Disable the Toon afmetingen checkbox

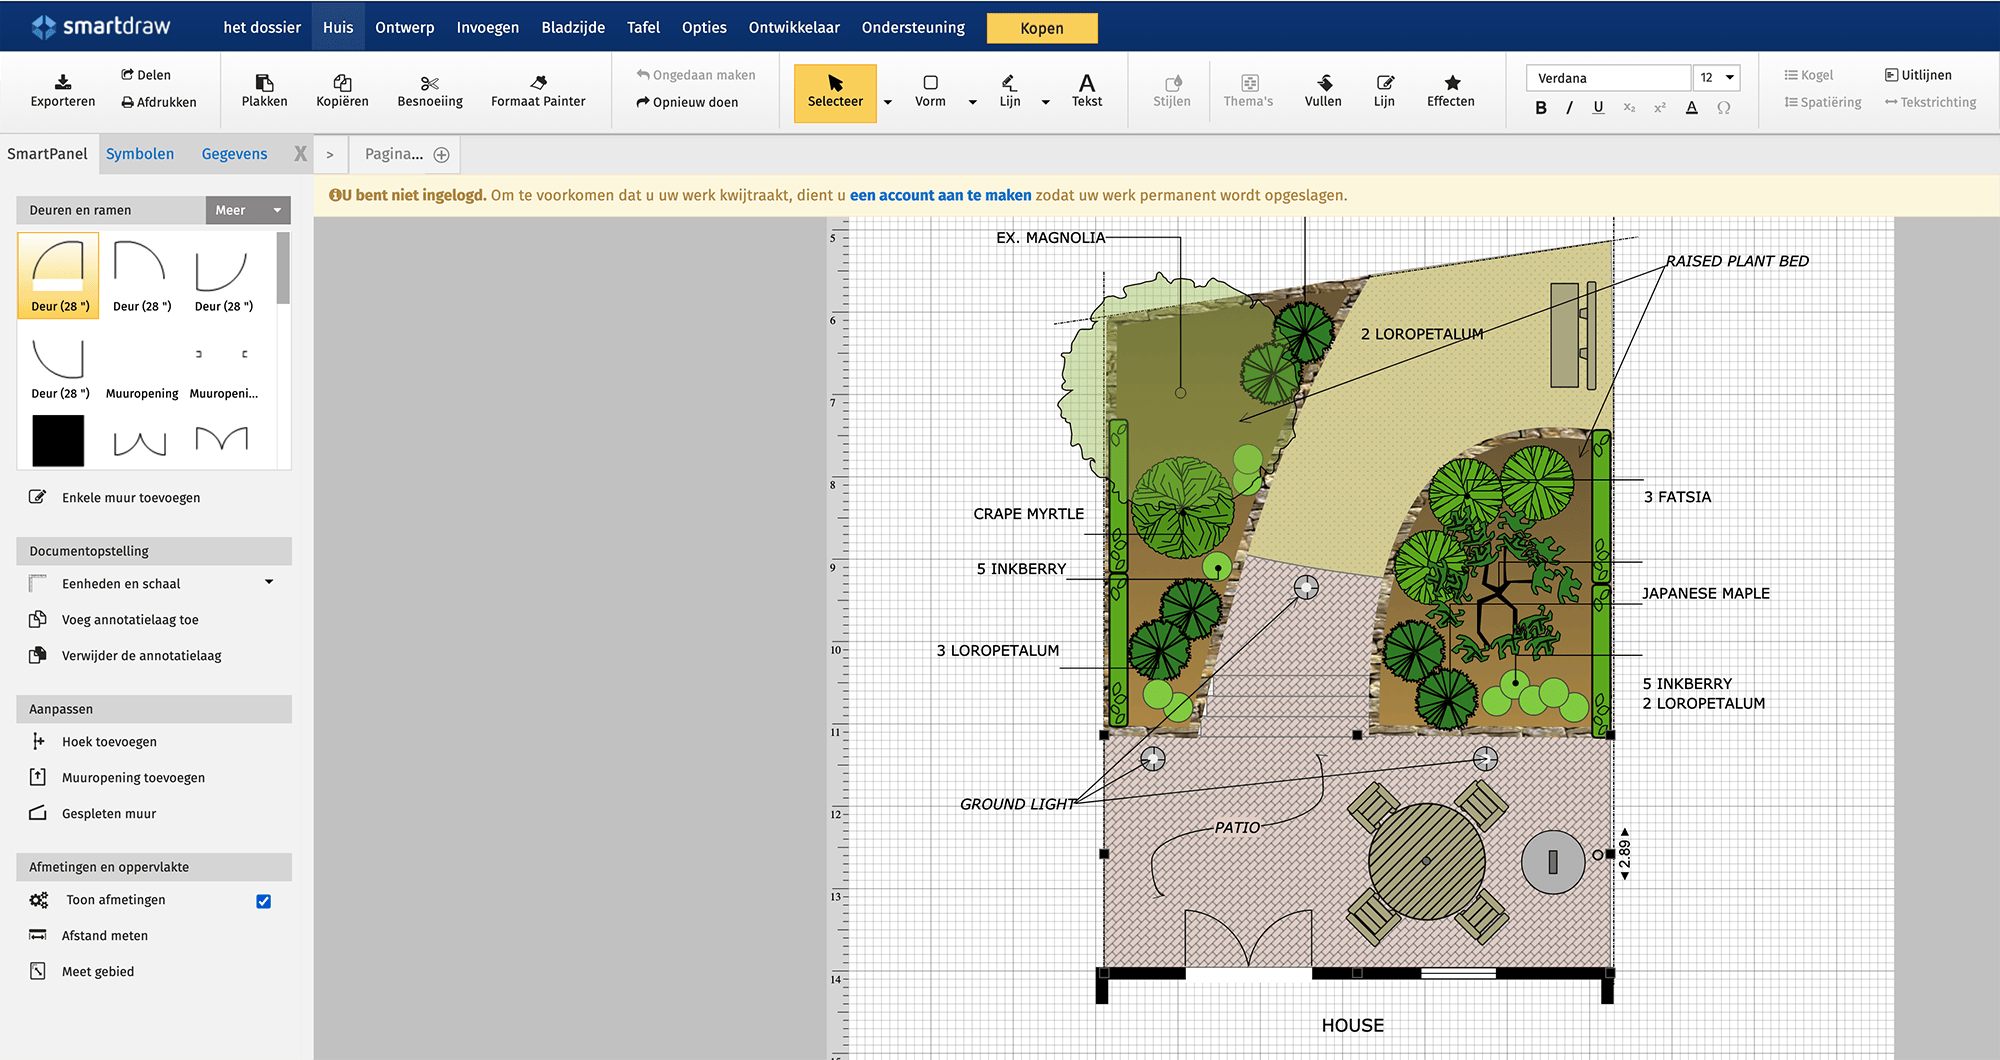pos(263,901)
